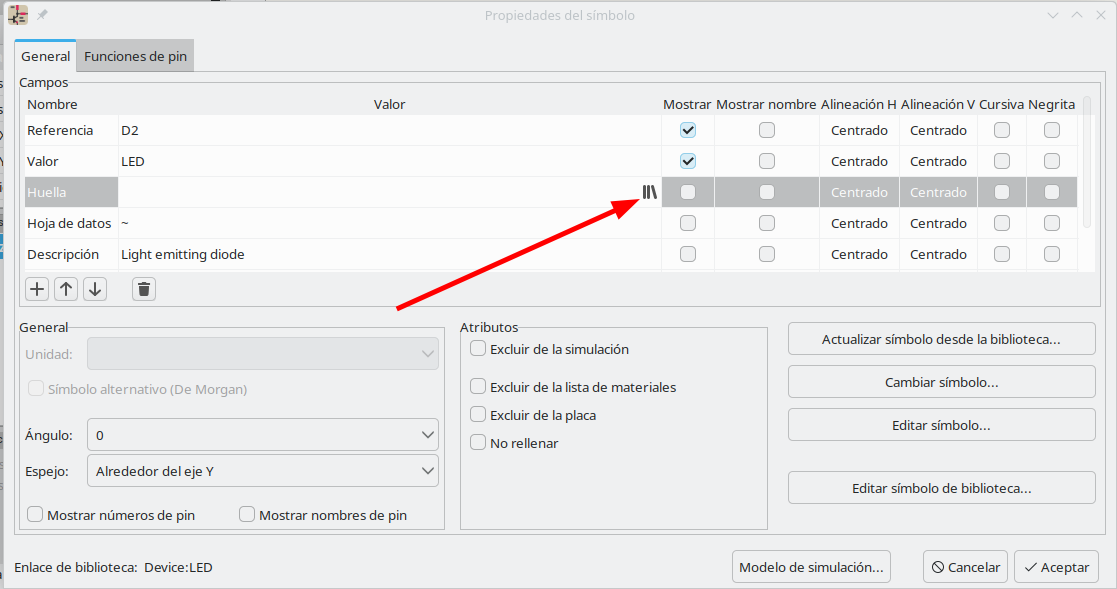Expand the Espejo dropdown
The image size is (1117, 589).
[x=263, y=471]
